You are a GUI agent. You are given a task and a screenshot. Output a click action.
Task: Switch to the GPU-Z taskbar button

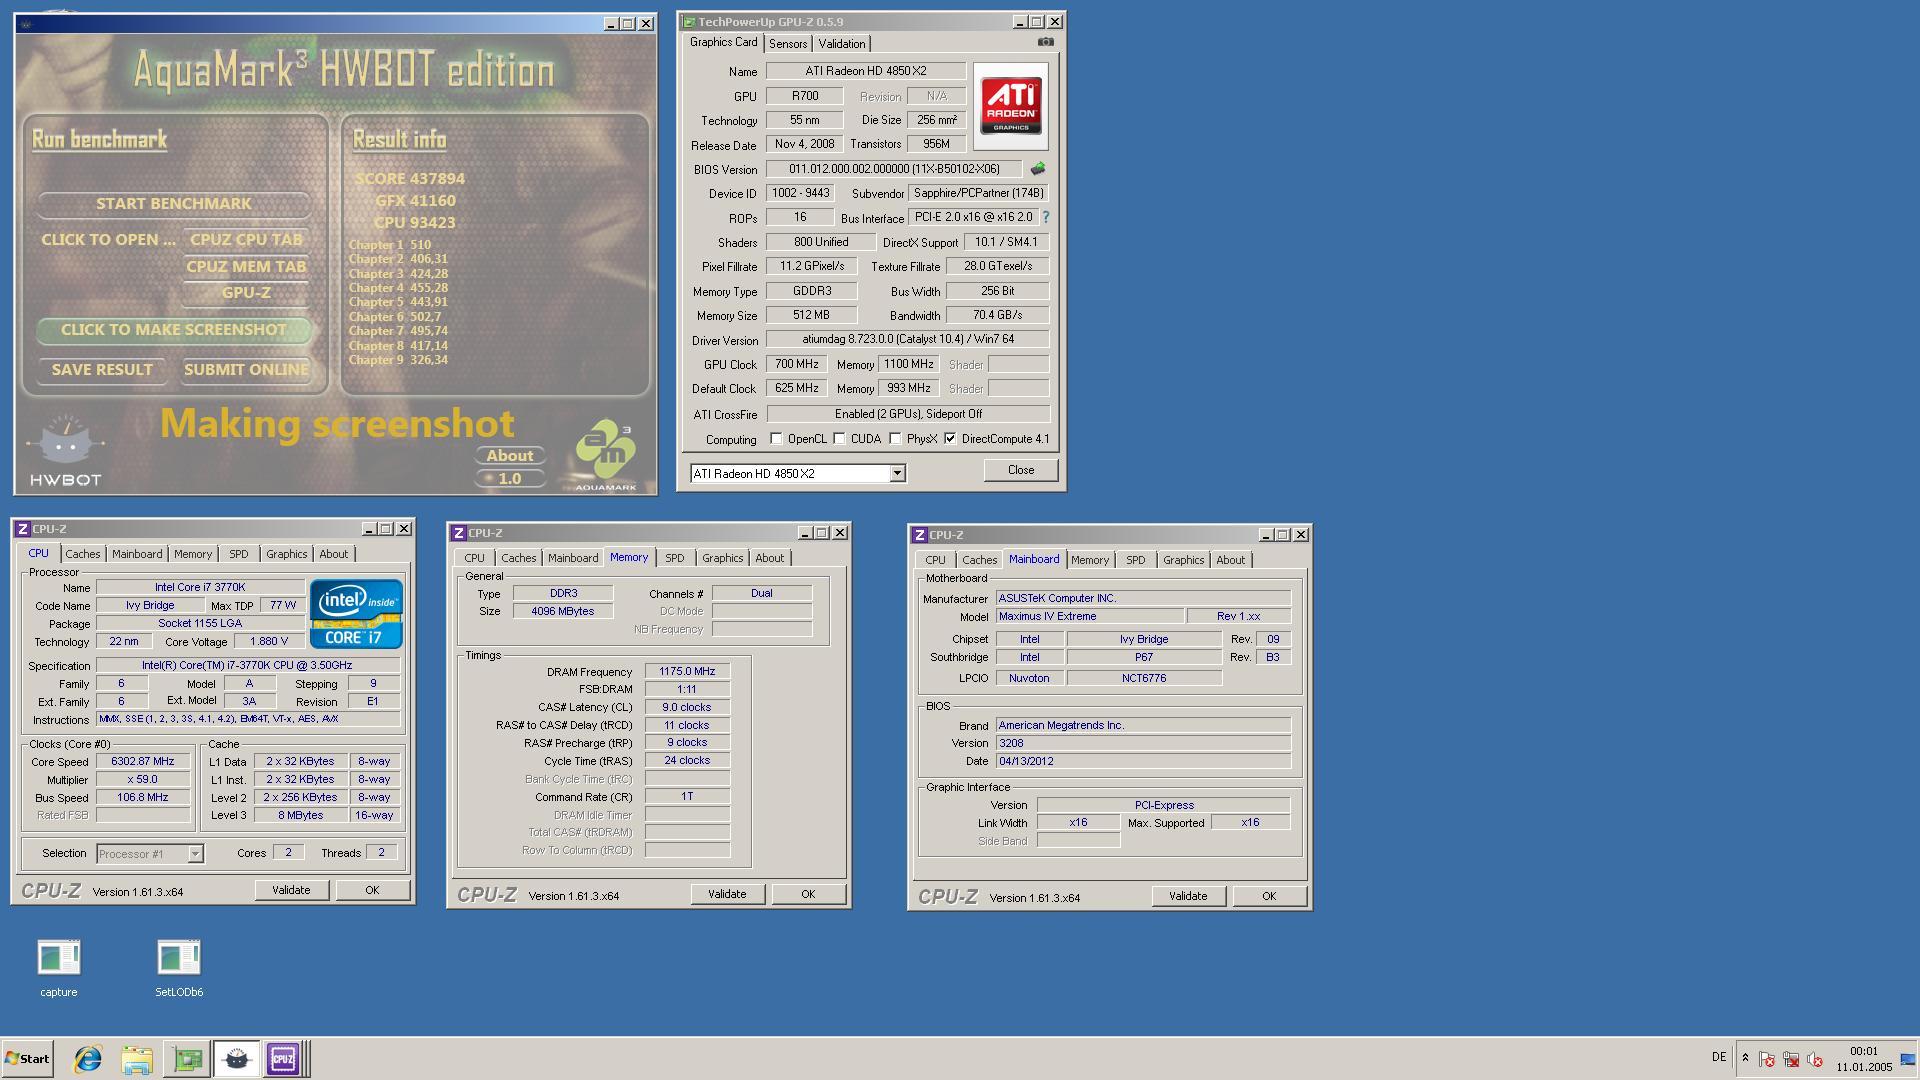point(187,1059)
